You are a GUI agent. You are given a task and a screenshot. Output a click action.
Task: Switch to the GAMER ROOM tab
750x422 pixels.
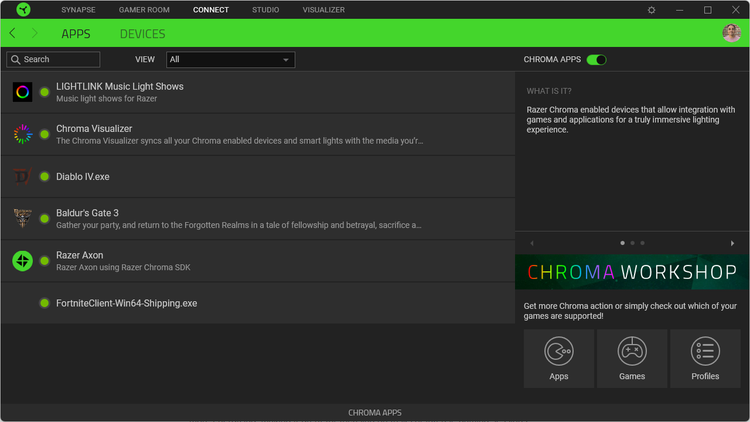tap(144, 10)
